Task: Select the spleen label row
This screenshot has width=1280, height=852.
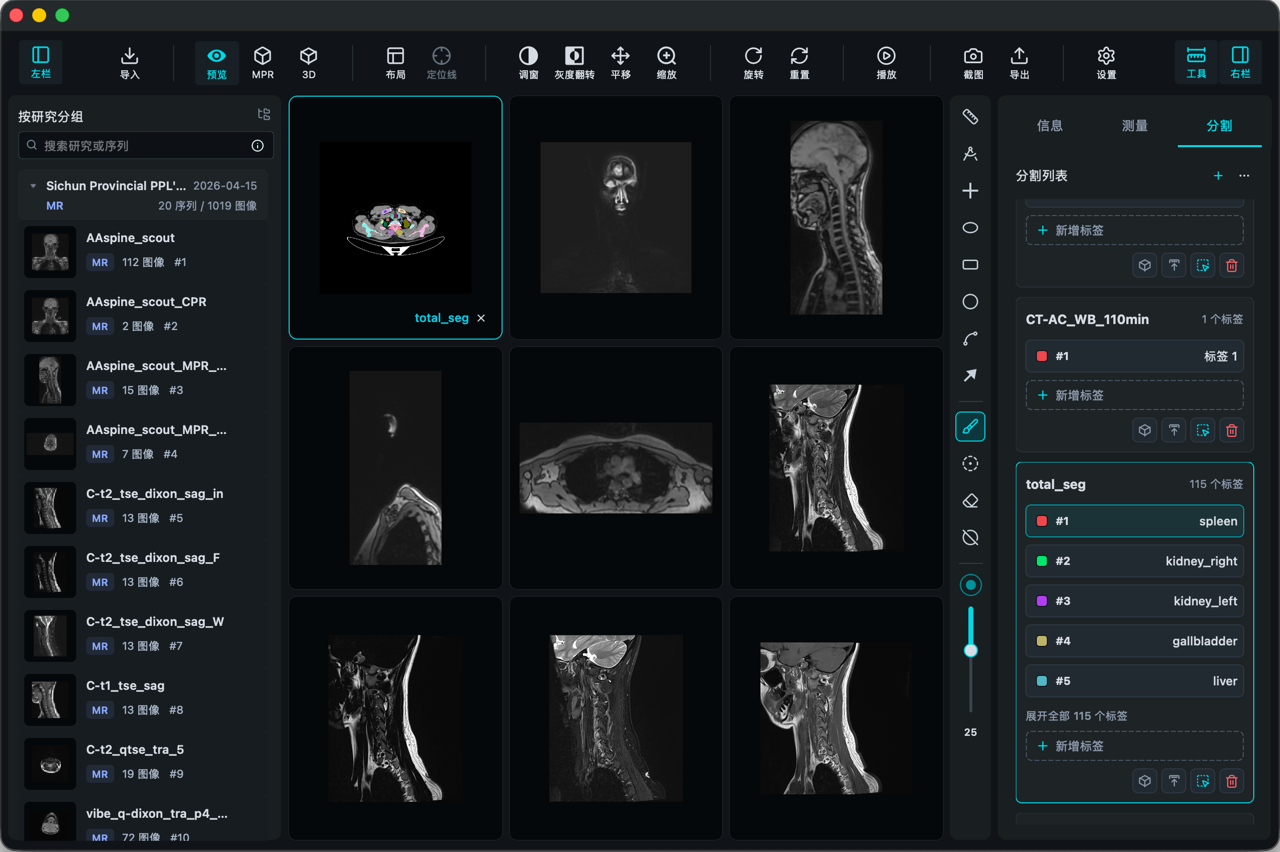Action: tap(1135, 521)
